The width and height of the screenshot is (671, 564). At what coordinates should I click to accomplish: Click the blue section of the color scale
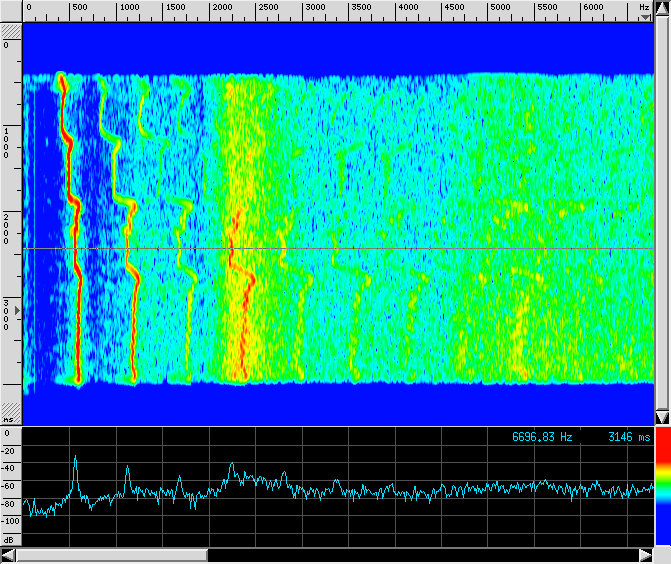[662, 525]
